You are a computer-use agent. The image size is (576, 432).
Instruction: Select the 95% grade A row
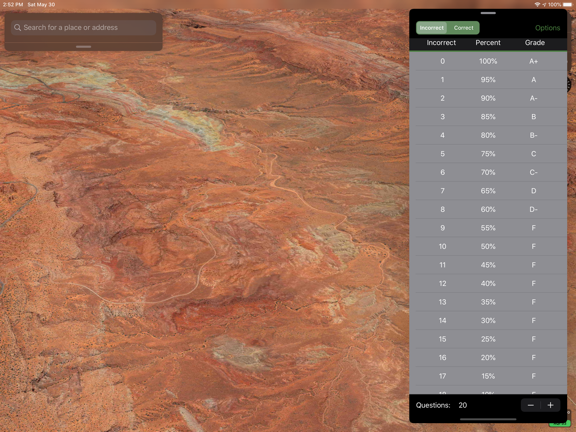coord(488,80)
